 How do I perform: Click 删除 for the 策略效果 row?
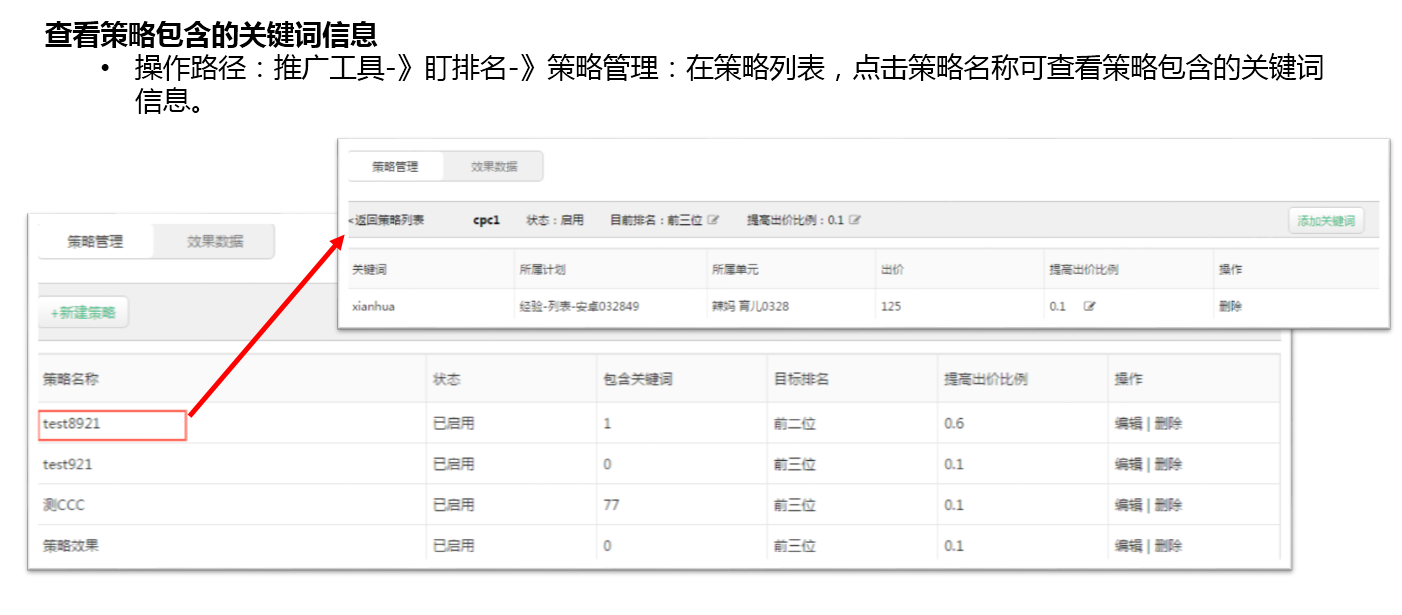[x=1168, y=545]
